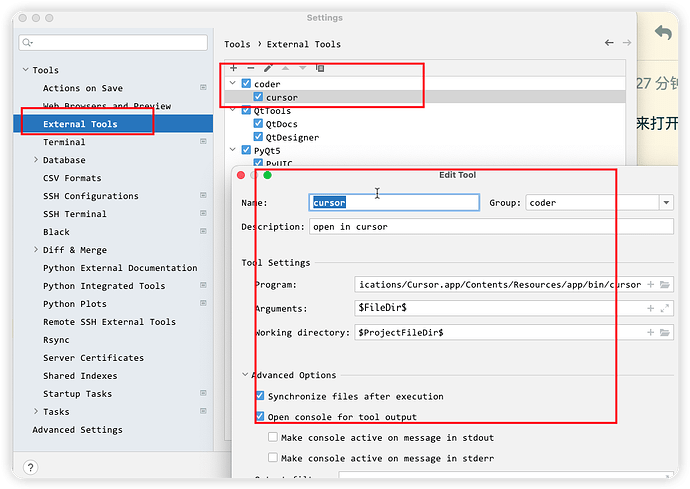The image size is (690, 489).
Task: Disable Open console for tool output
Action: (x=260, y=416)
